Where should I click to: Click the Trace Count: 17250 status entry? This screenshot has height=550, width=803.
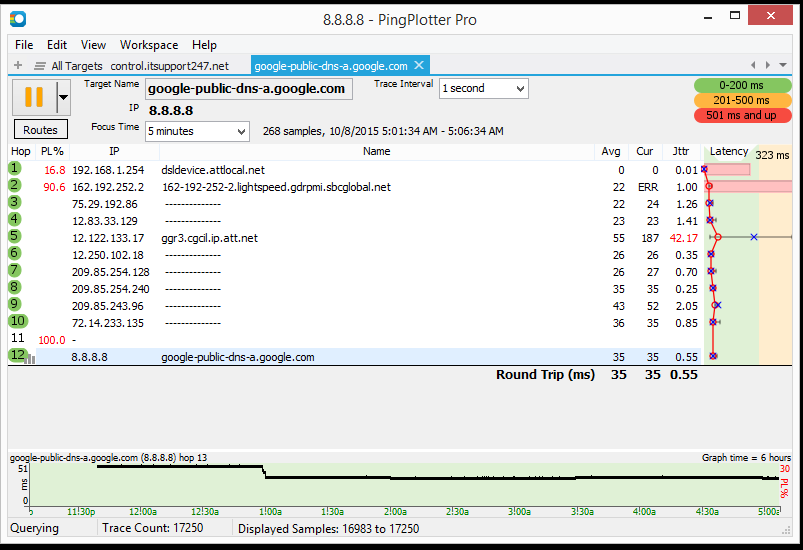(x=153, y=528)
